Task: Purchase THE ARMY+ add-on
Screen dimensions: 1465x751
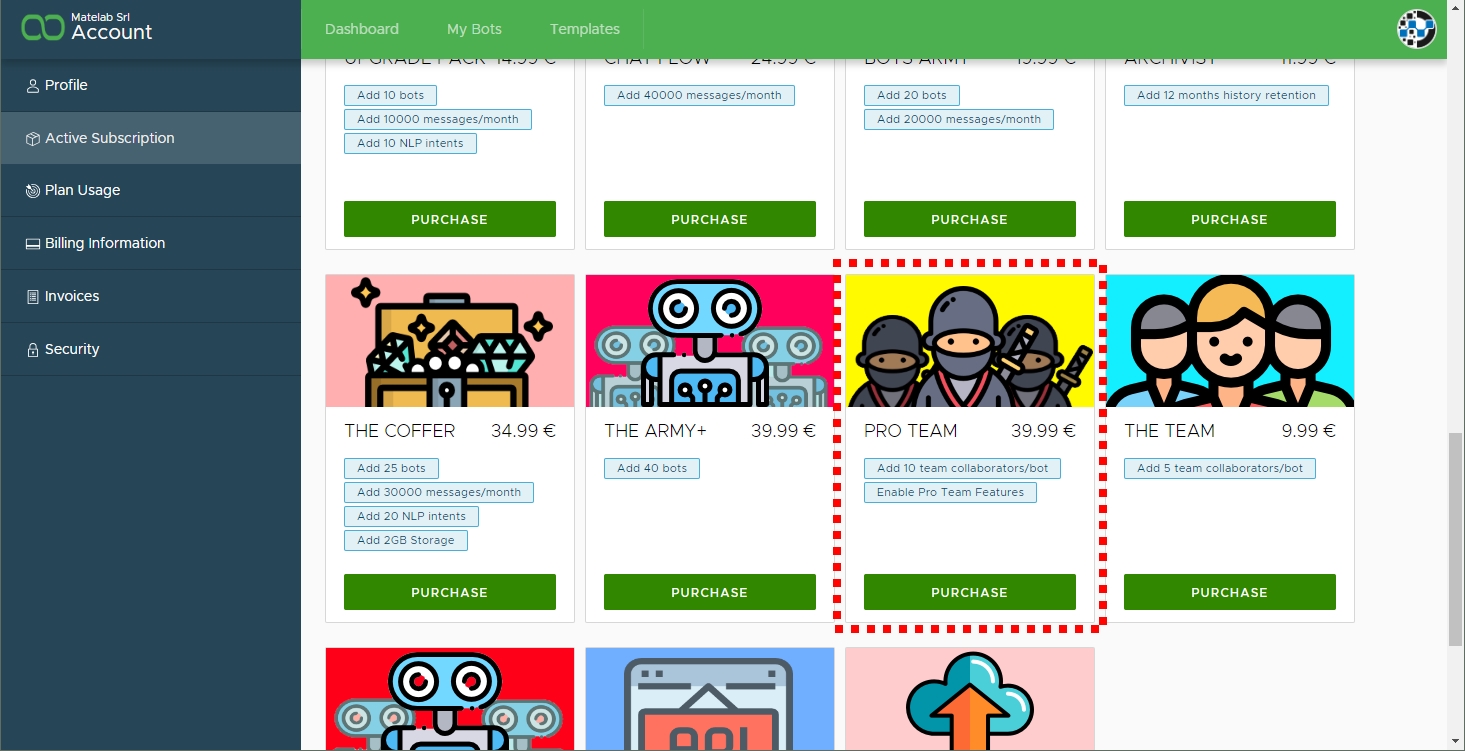Action: coord(710,592)
